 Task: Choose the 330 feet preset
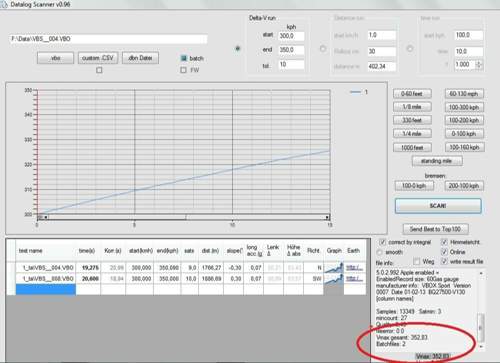(412, 120)
